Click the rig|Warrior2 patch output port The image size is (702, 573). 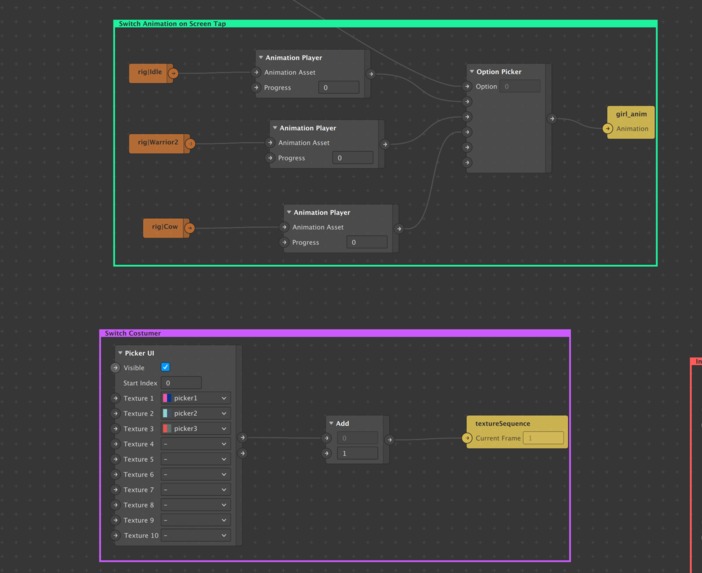pyautogui.click(x=190, y=144)
